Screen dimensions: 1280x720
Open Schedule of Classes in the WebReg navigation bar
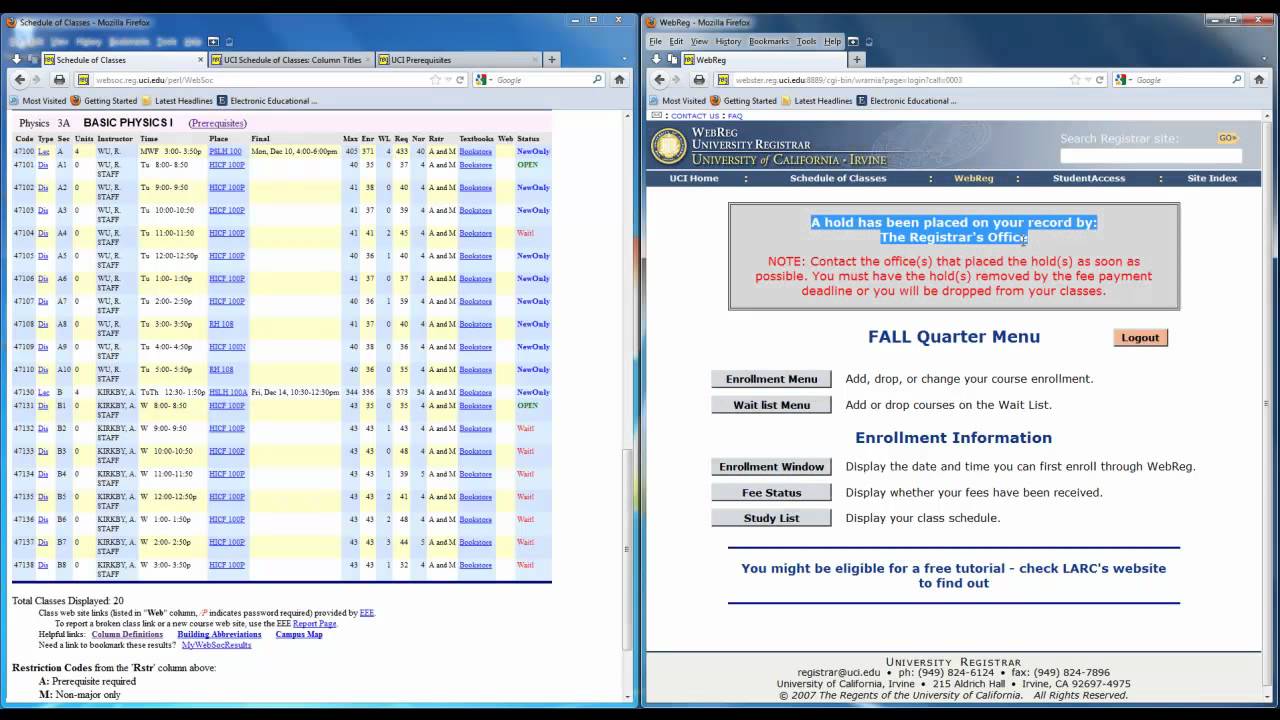tap(838, 178)
